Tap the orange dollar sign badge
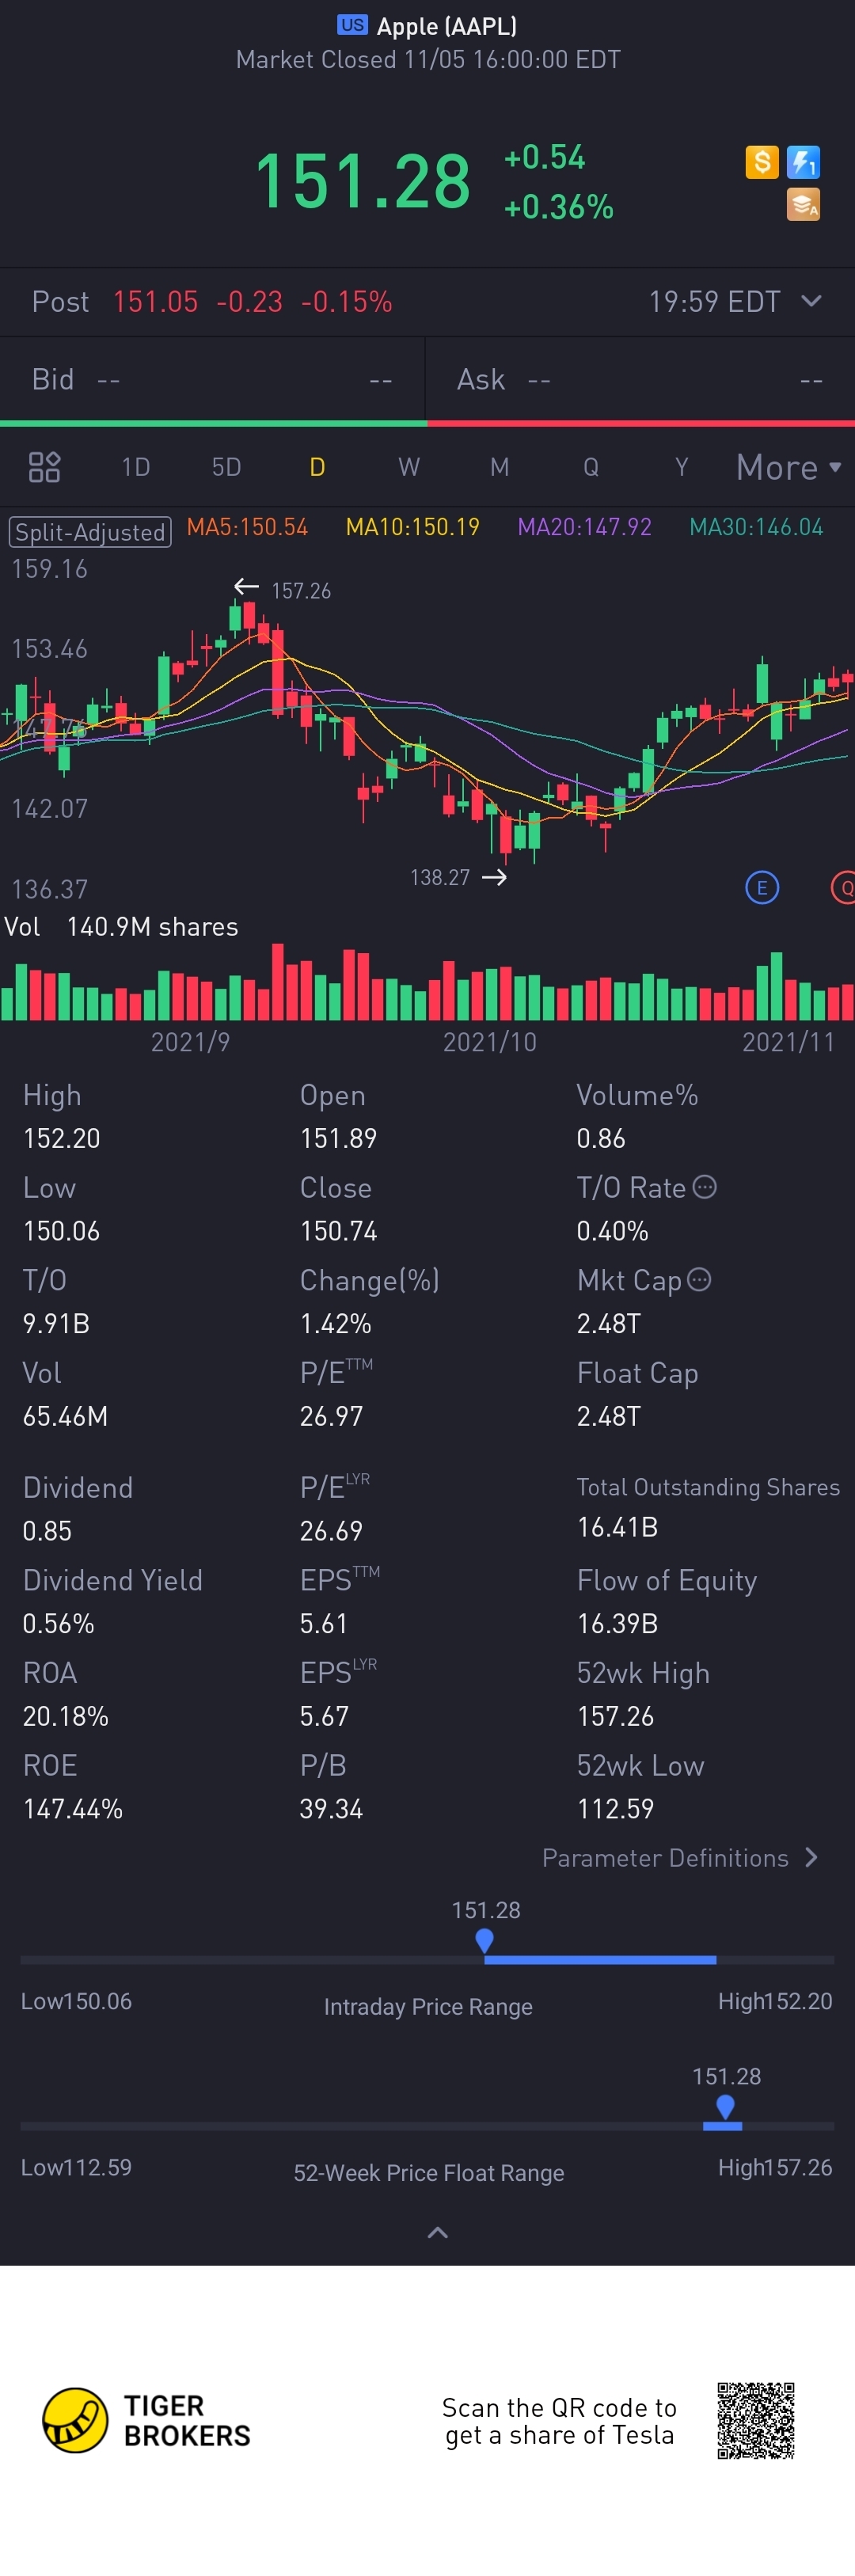This screenshot has width=855, height=2576. (x=761, y=162)
